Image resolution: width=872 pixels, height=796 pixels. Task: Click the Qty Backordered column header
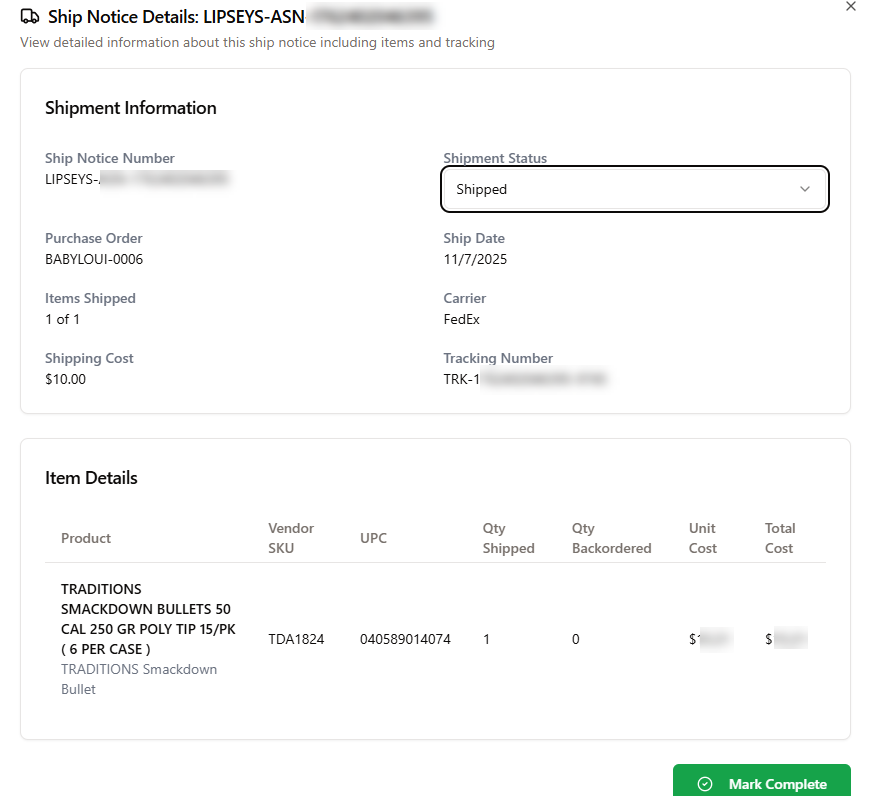coord(611,538)
